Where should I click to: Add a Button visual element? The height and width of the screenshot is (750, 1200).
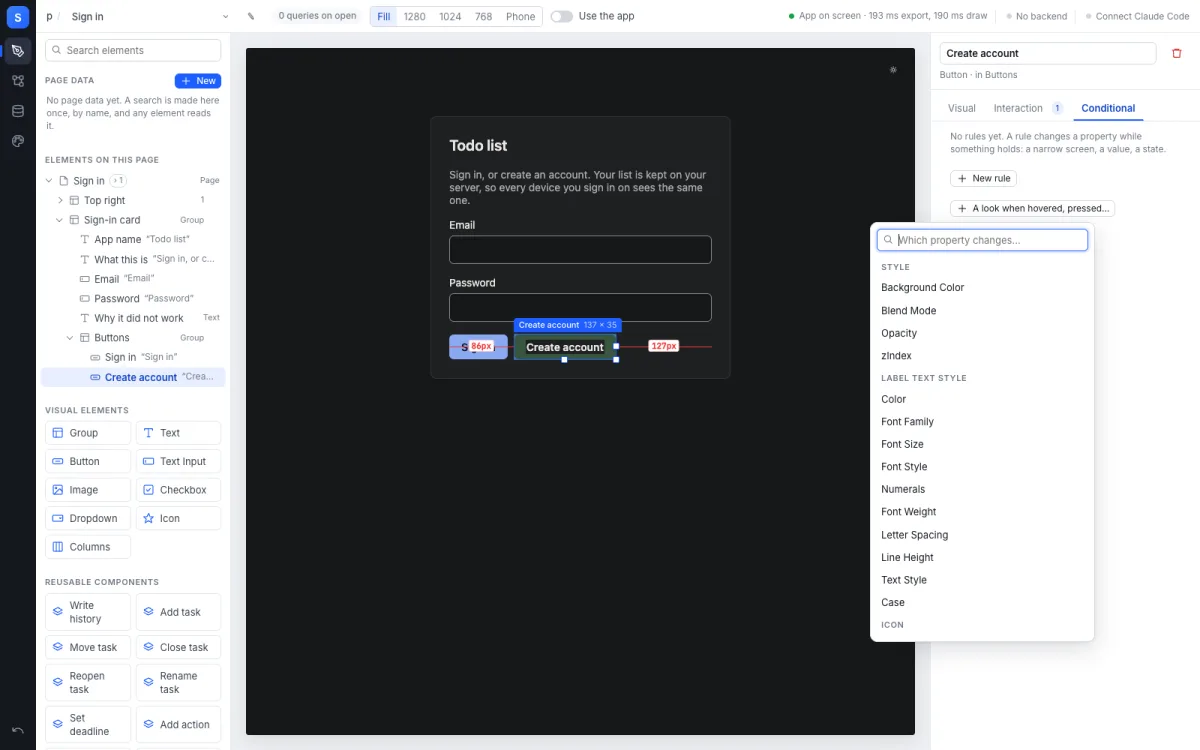tap(88, 462)
